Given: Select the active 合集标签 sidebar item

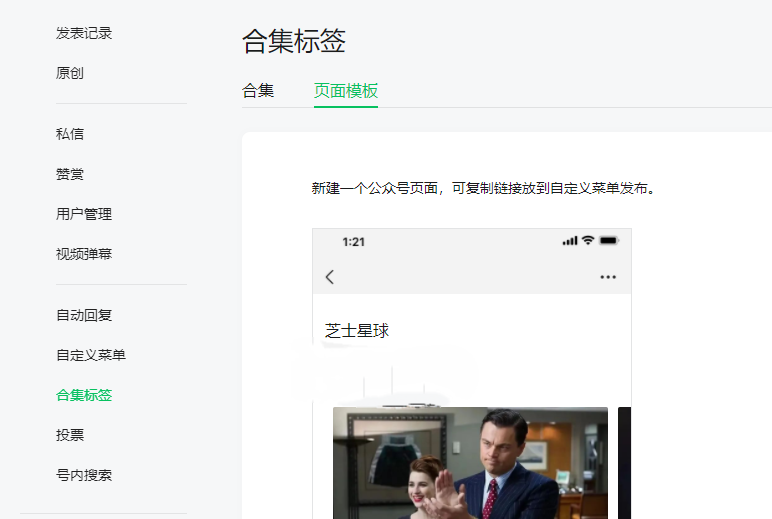Looking at the screenshot, I should tap(84, 395).
